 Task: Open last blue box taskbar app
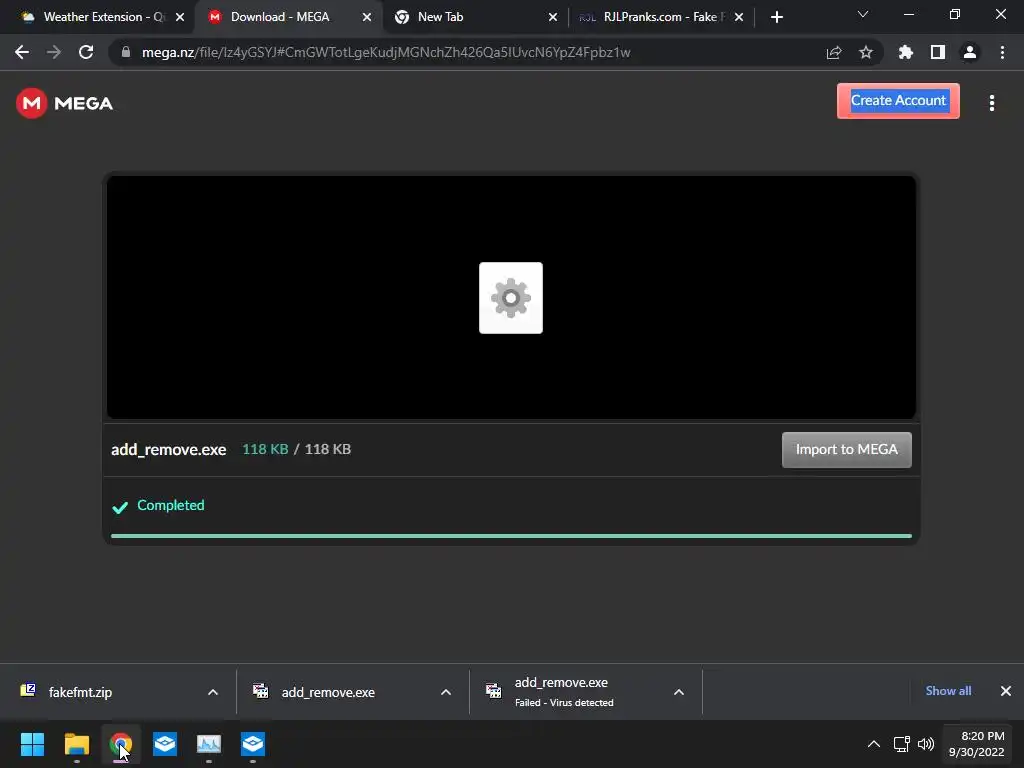click(253, 744)
